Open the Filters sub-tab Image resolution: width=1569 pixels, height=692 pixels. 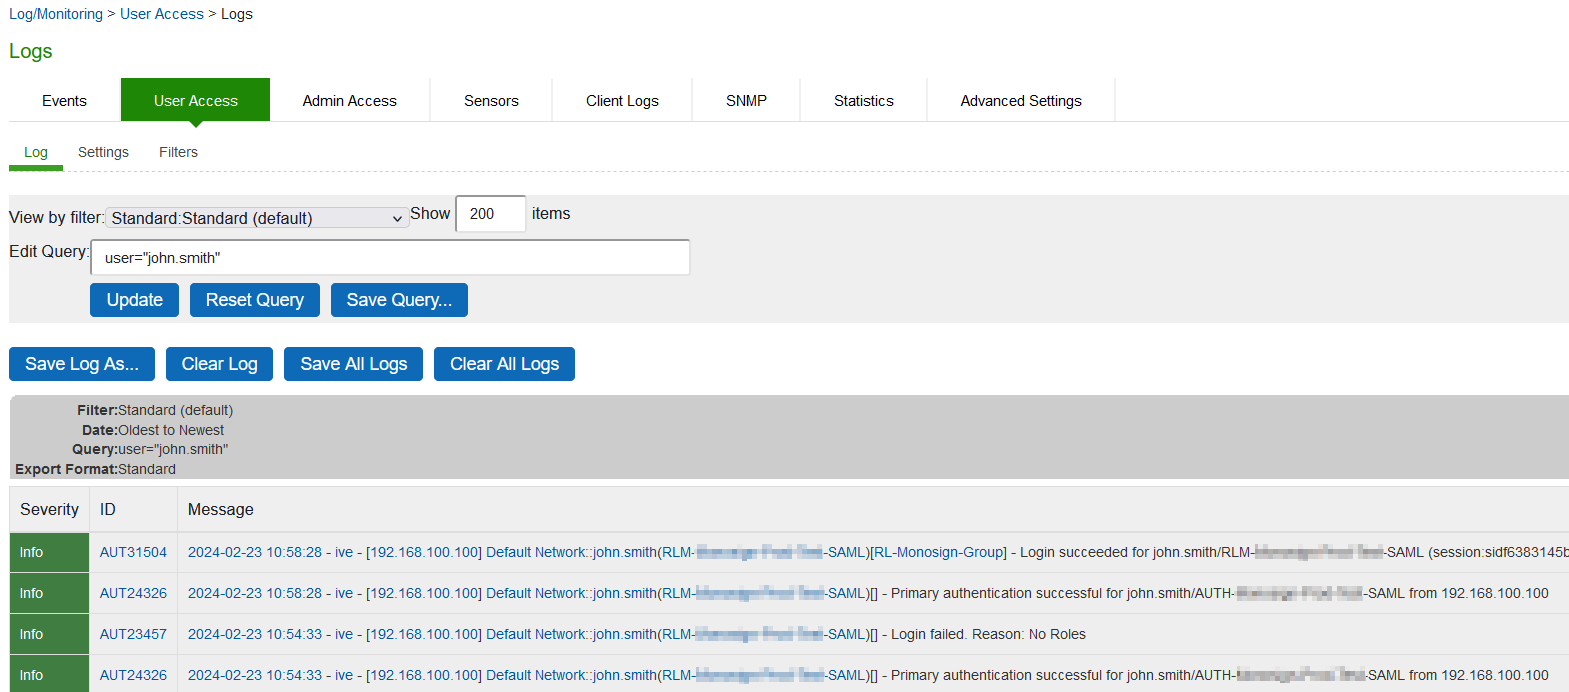(x=178, y=152)
